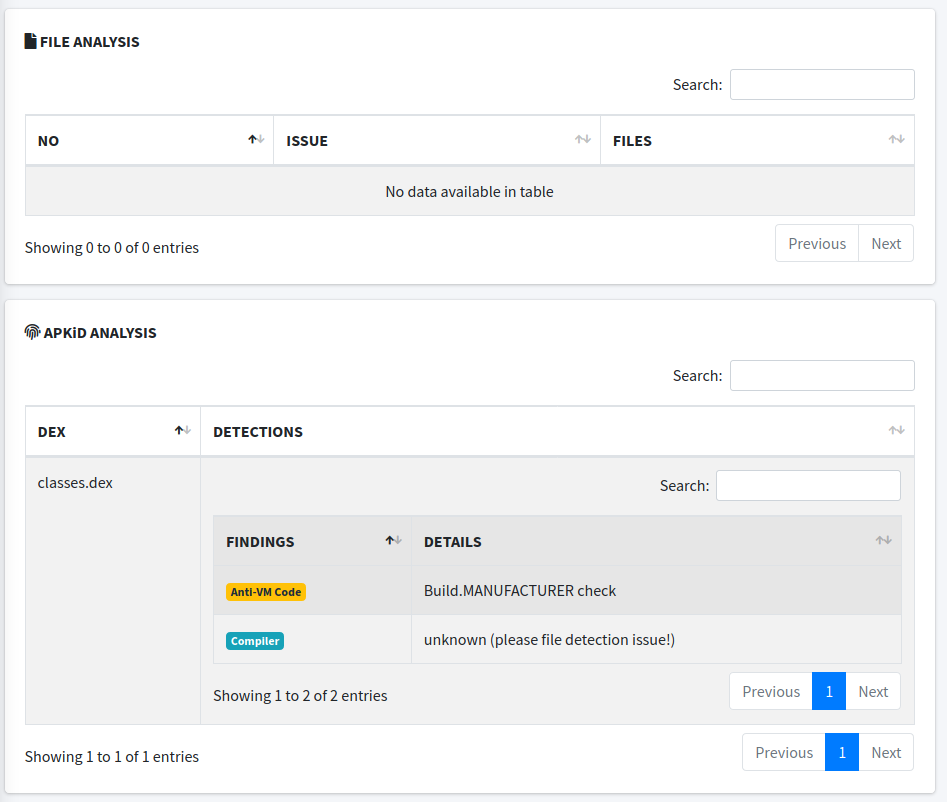947x802 pixels.
Task: Click the APKiD fingerprint icon
Action: [32, 332]
